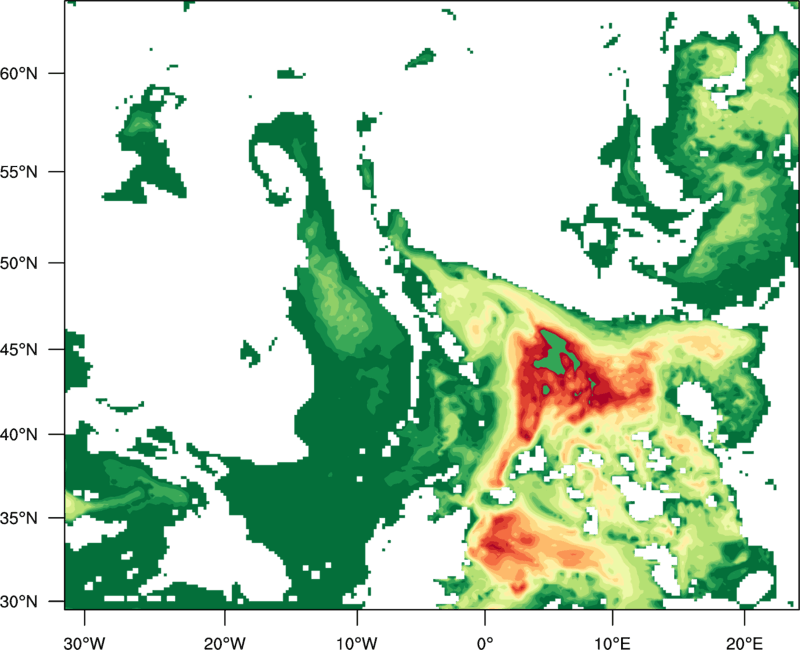Click the 0° longitude label
The height and width of the screenshot is (650, 800).
(485, 643)
